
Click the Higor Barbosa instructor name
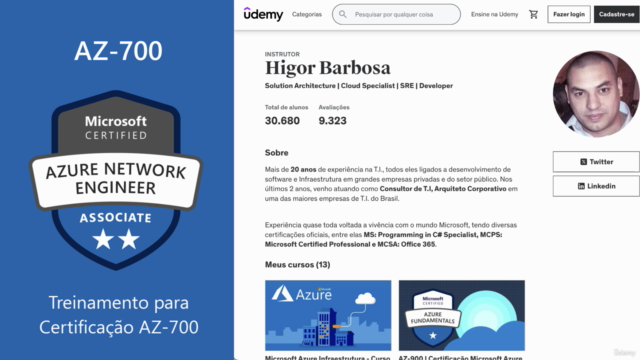(x=328, y=68)
